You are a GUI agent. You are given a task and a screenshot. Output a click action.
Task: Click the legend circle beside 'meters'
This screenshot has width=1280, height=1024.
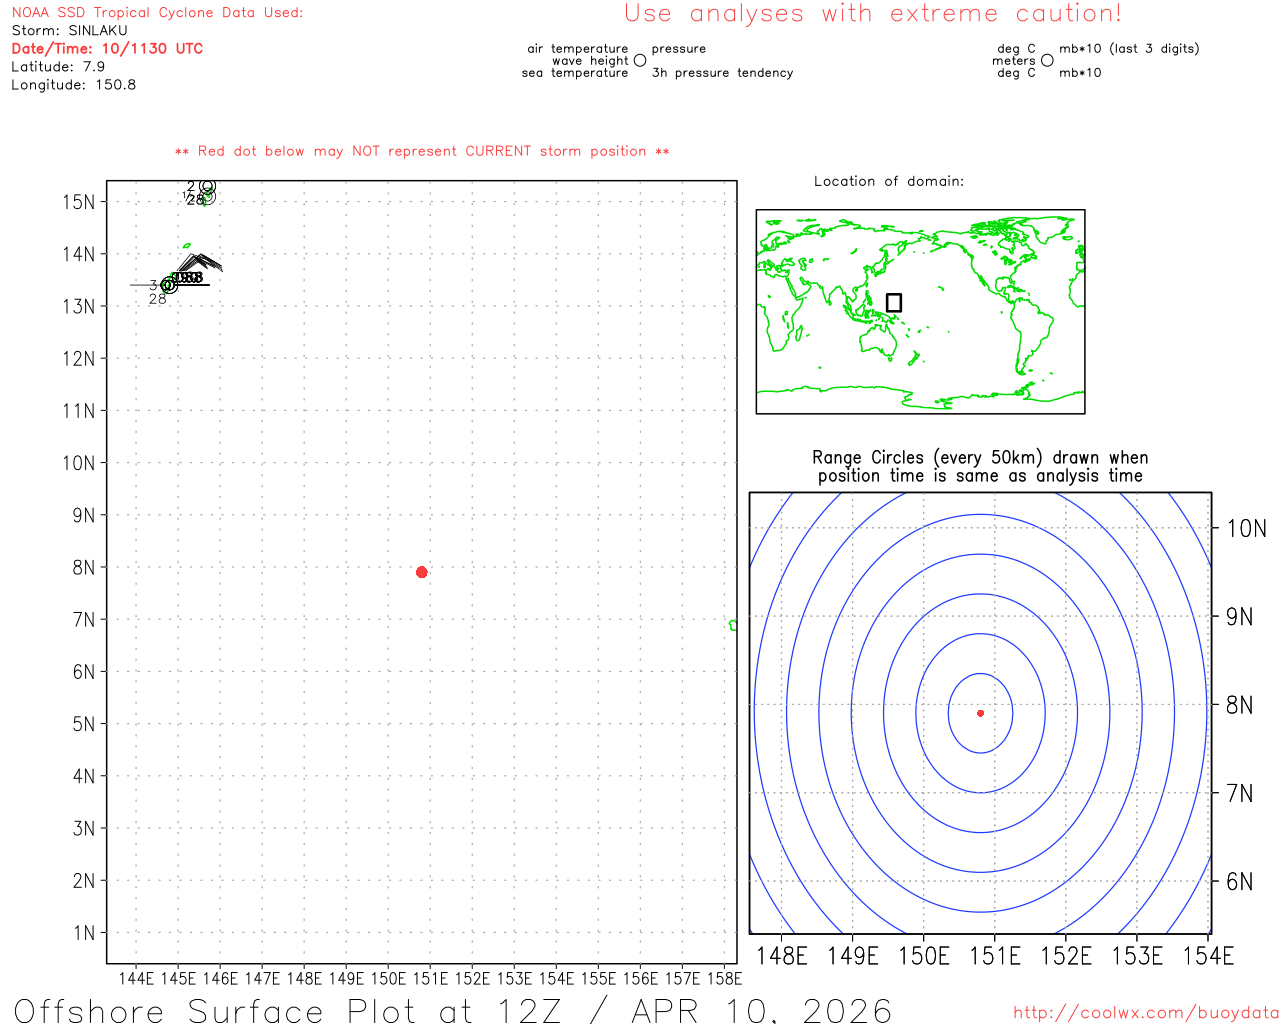click(1047, 60)
